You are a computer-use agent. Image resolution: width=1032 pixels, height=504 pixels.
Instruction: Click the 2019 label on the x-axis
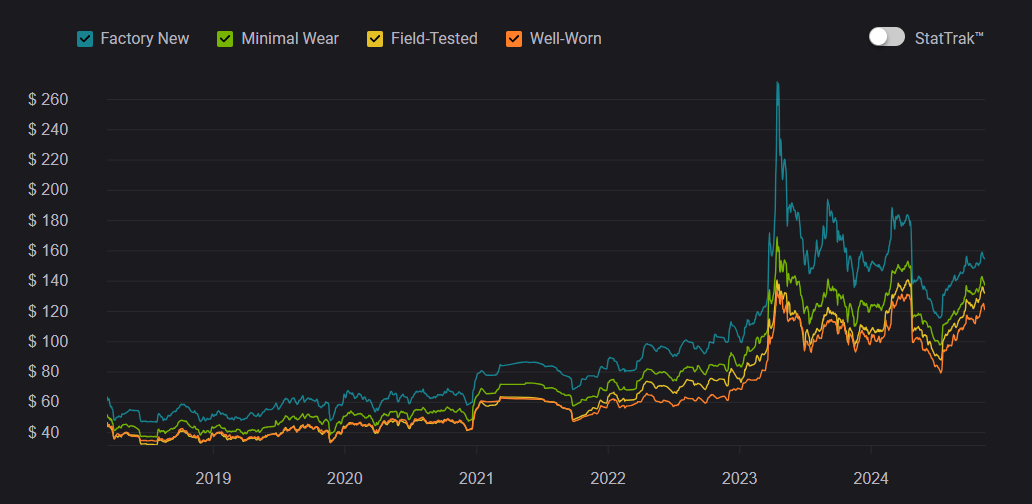coord(213,477)
